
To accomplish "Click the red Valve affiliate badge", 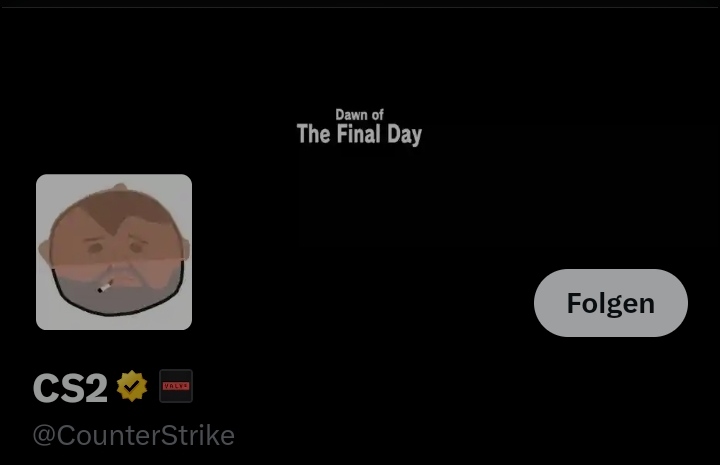I will pos(176,386).
